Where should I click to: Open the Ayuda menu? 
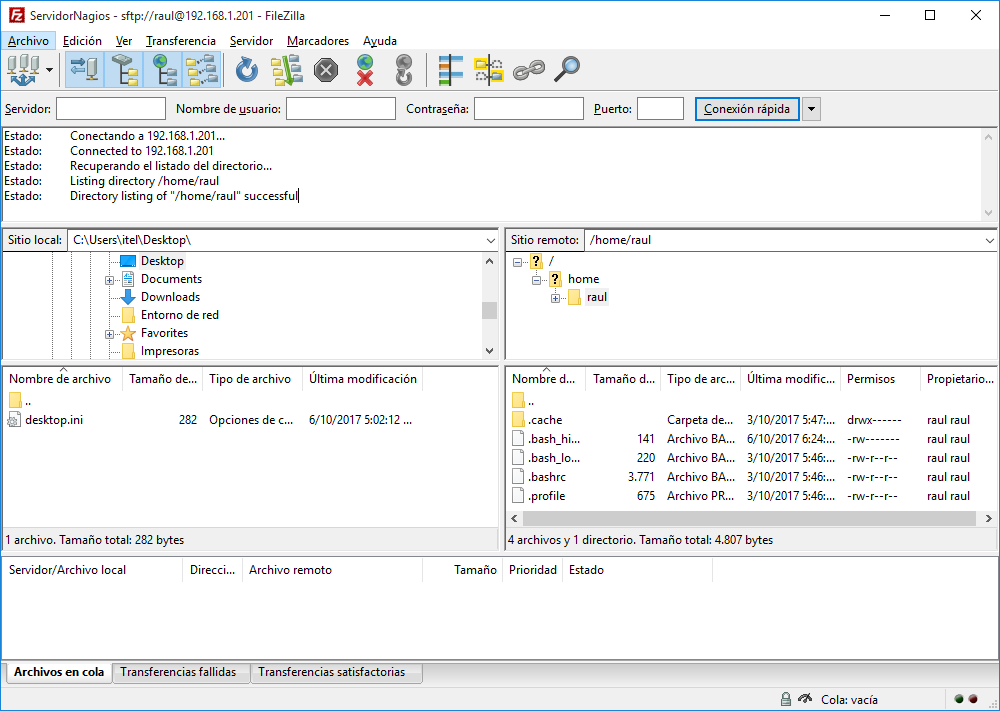tap(380, 41)
